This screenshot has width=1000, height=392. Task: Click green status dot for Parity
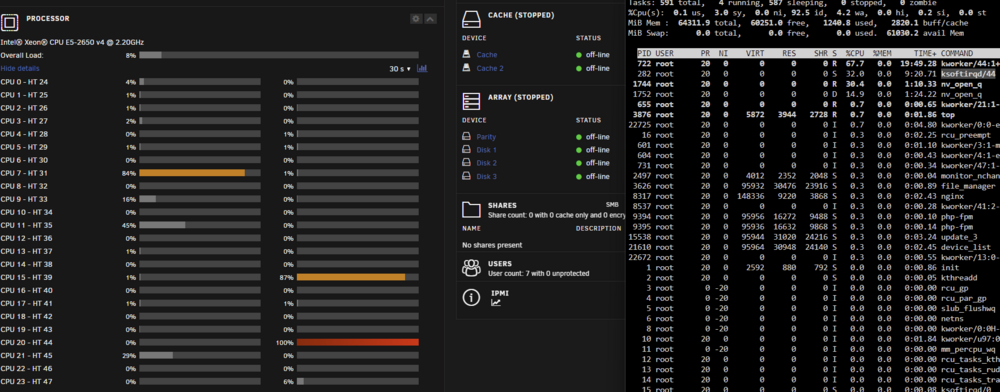click(x=579, y=136)
